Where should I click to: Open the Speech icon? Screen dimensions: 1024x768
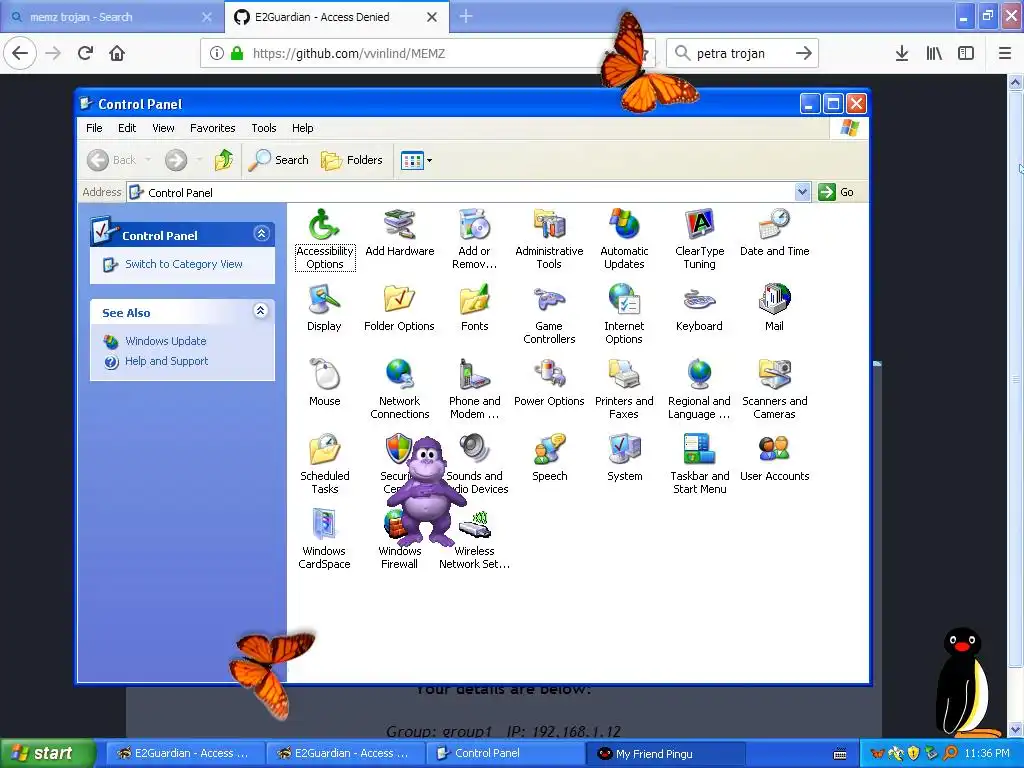pos(549,458)
